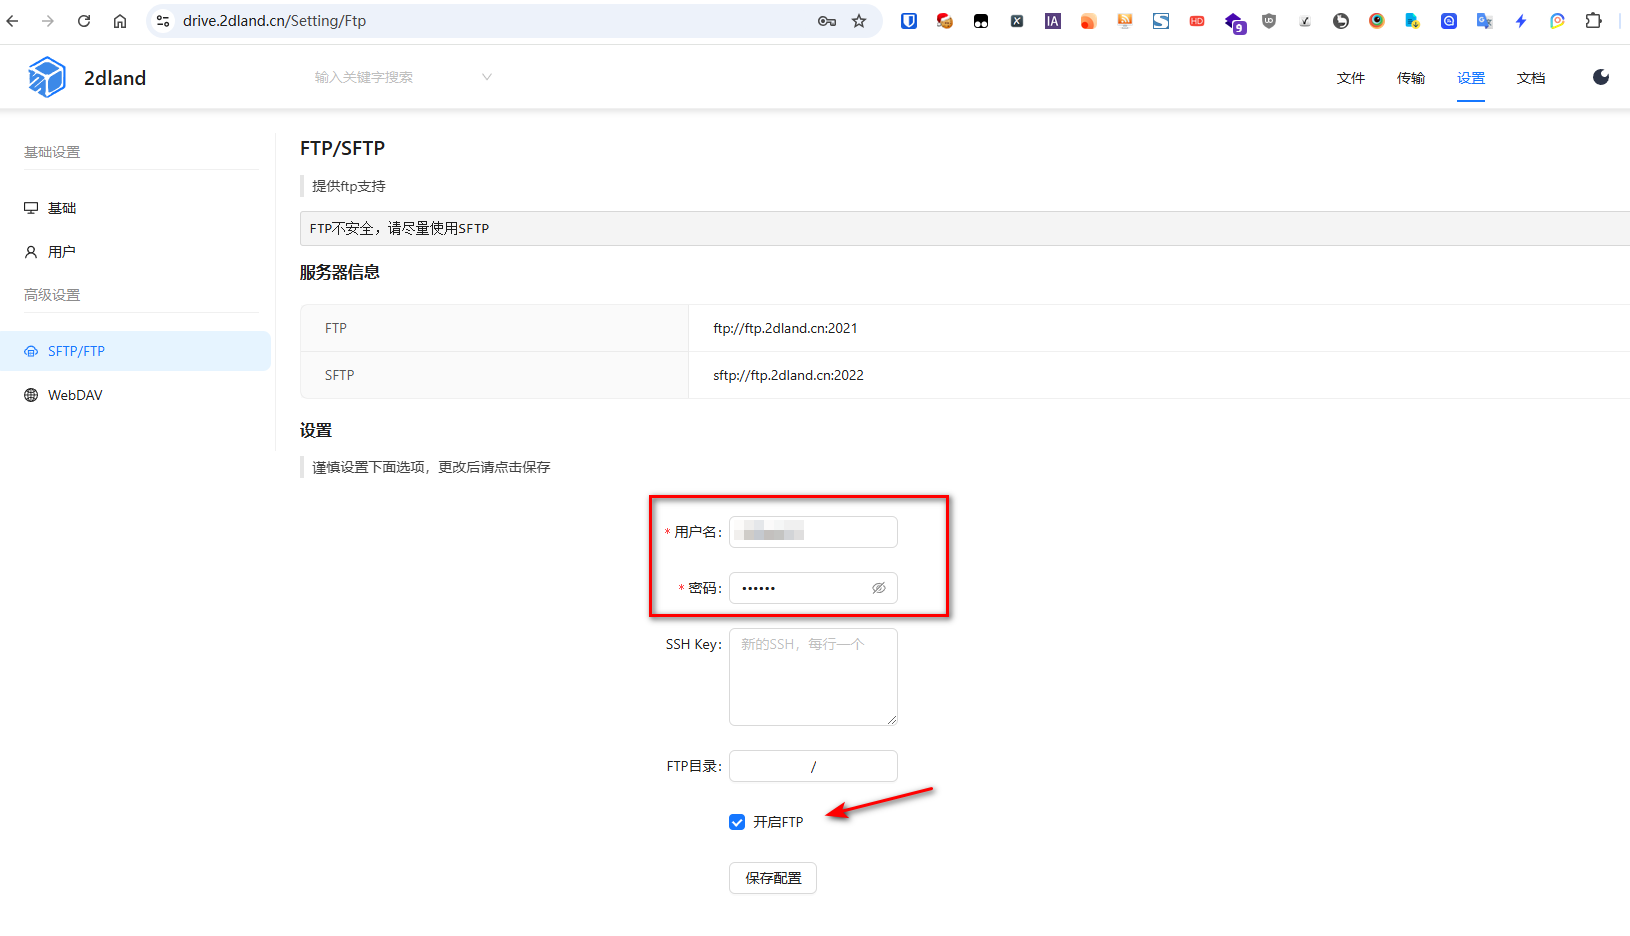Click the user icon beside 用户
The image size is (1630, 936).
pos(30,251)
